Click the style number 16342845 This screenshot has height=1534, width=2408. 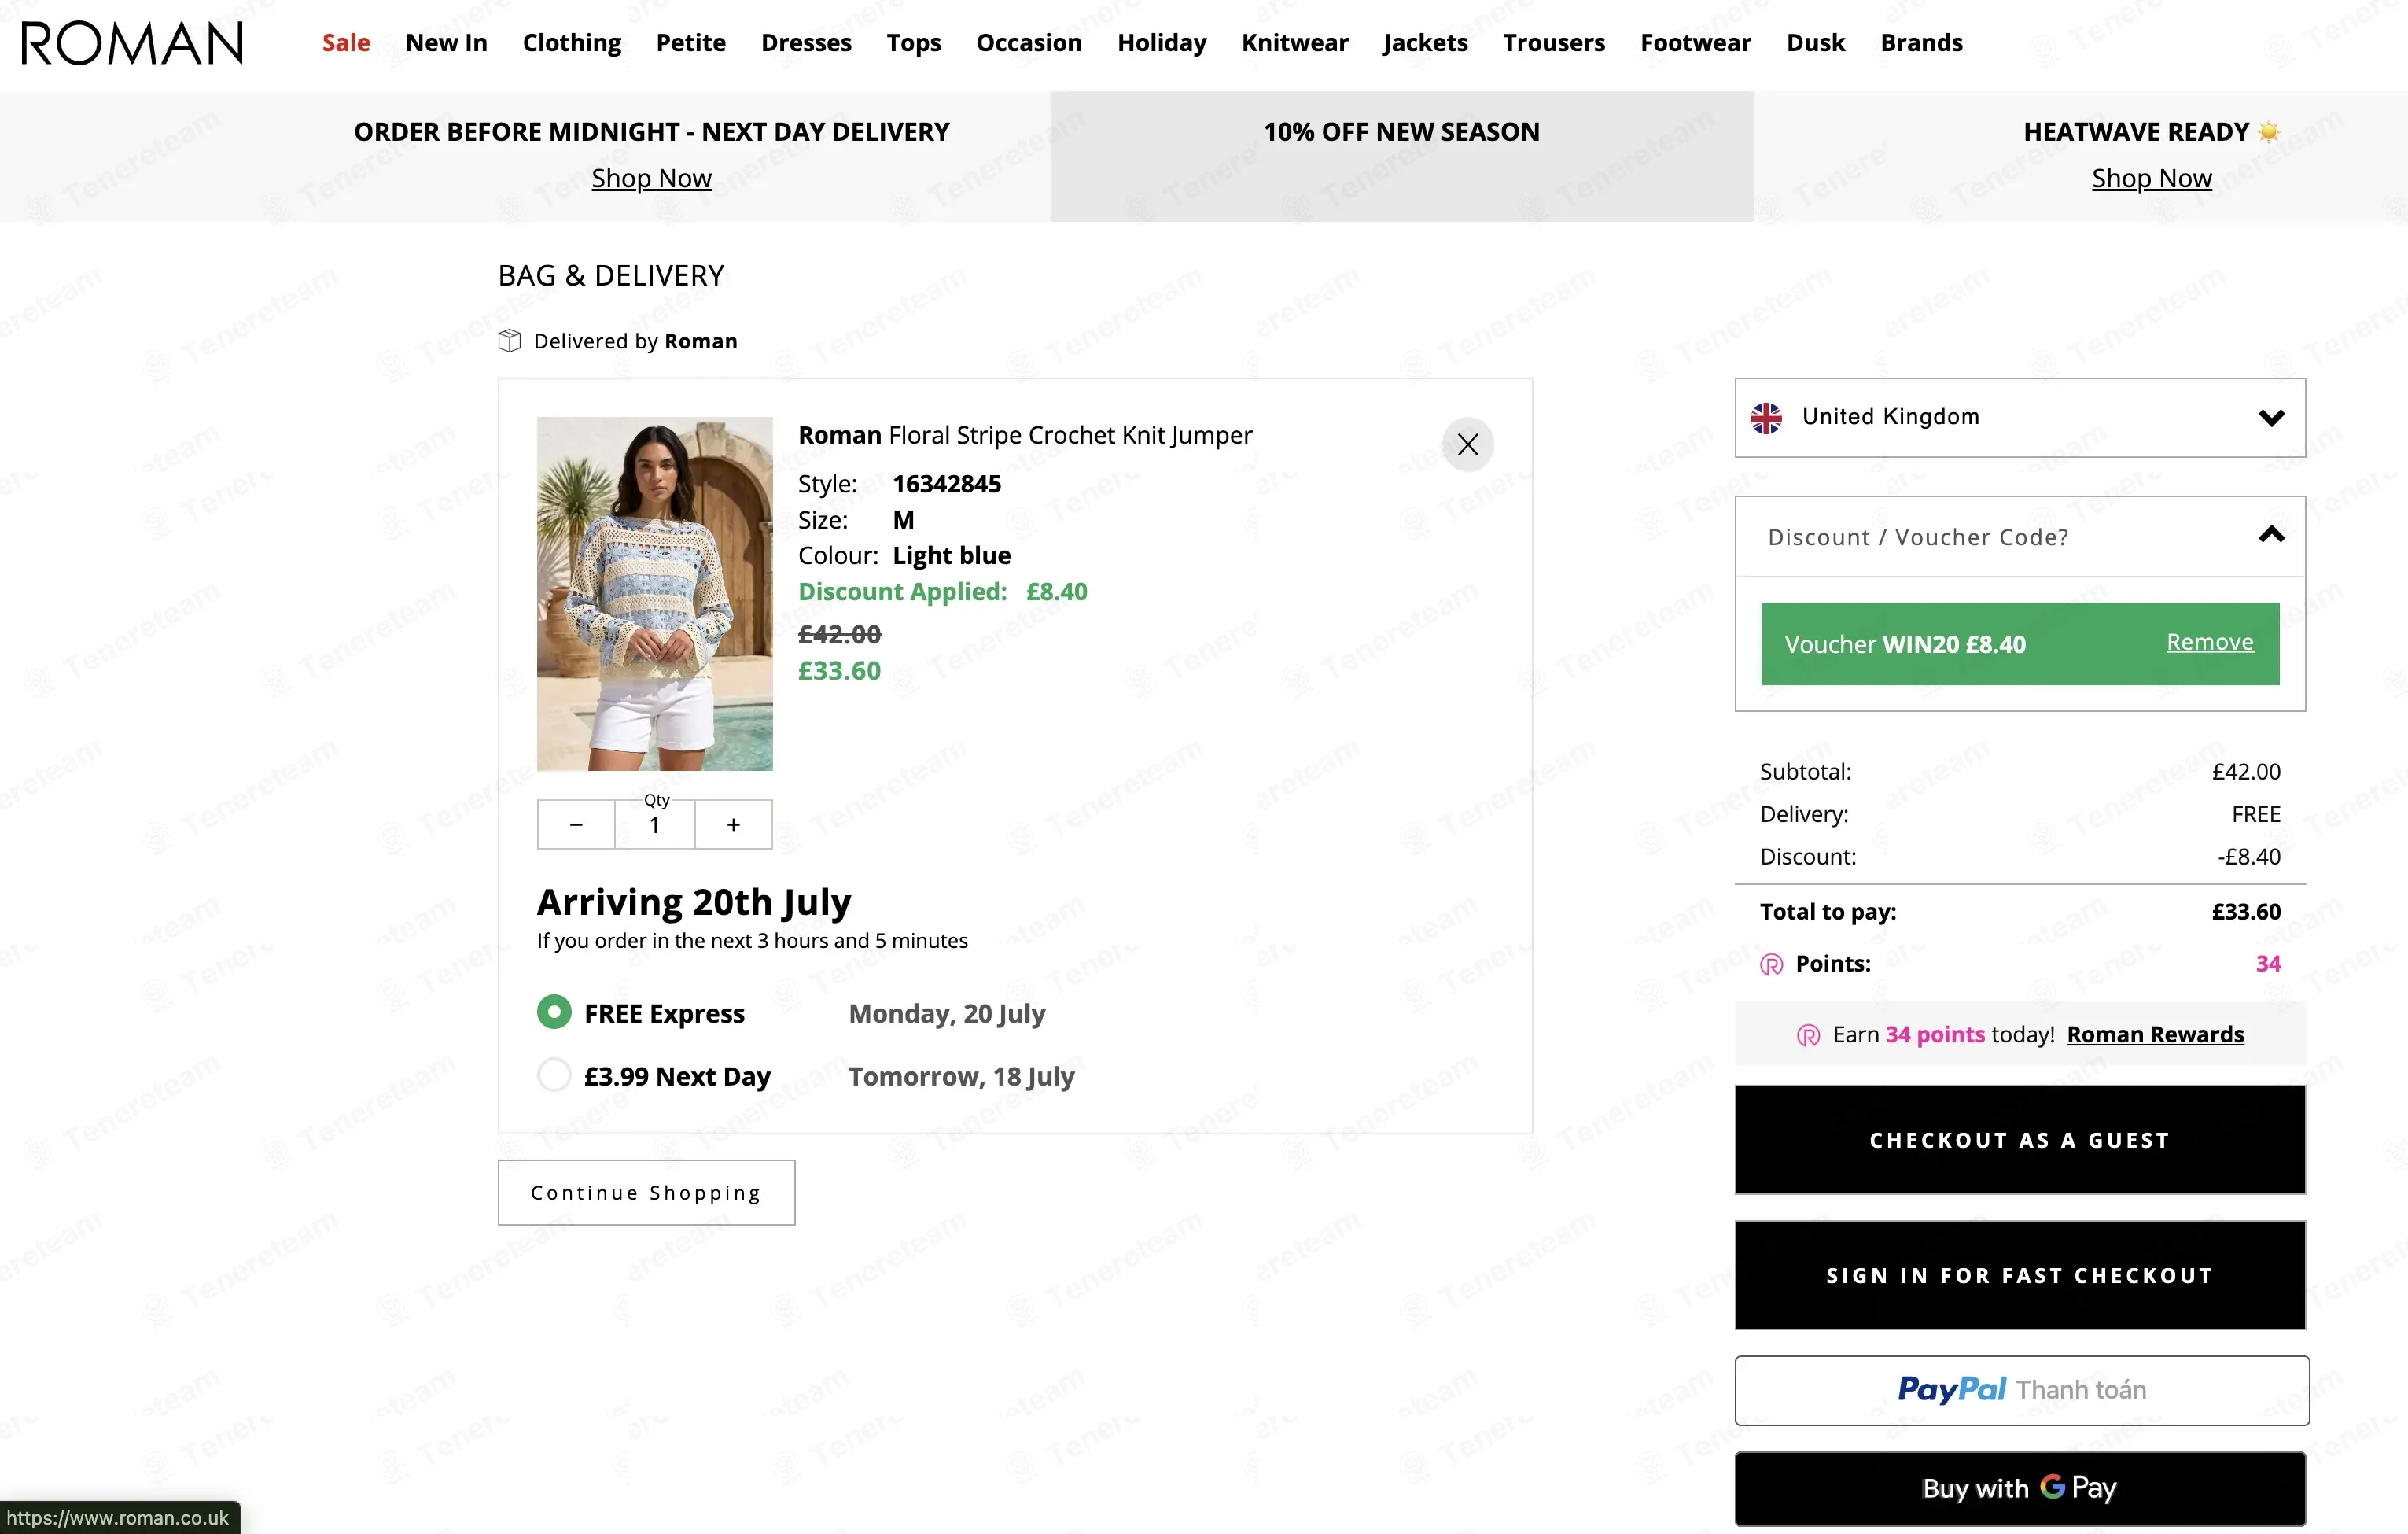tap(947, 484)
